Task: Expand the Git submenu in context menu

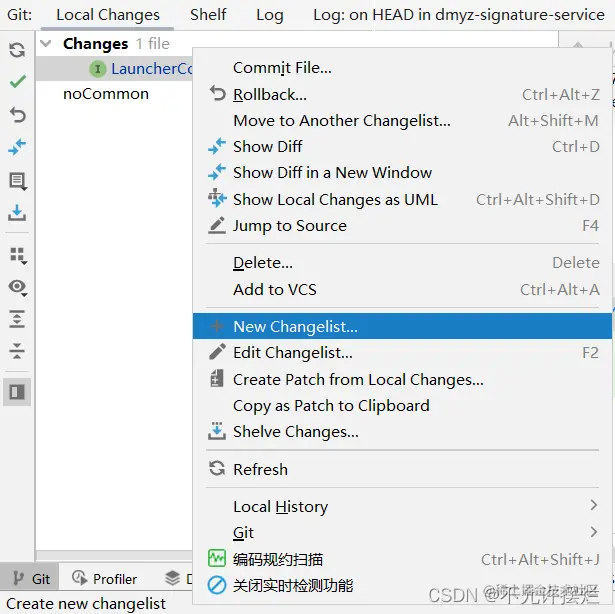Action: tap(244, 533)
